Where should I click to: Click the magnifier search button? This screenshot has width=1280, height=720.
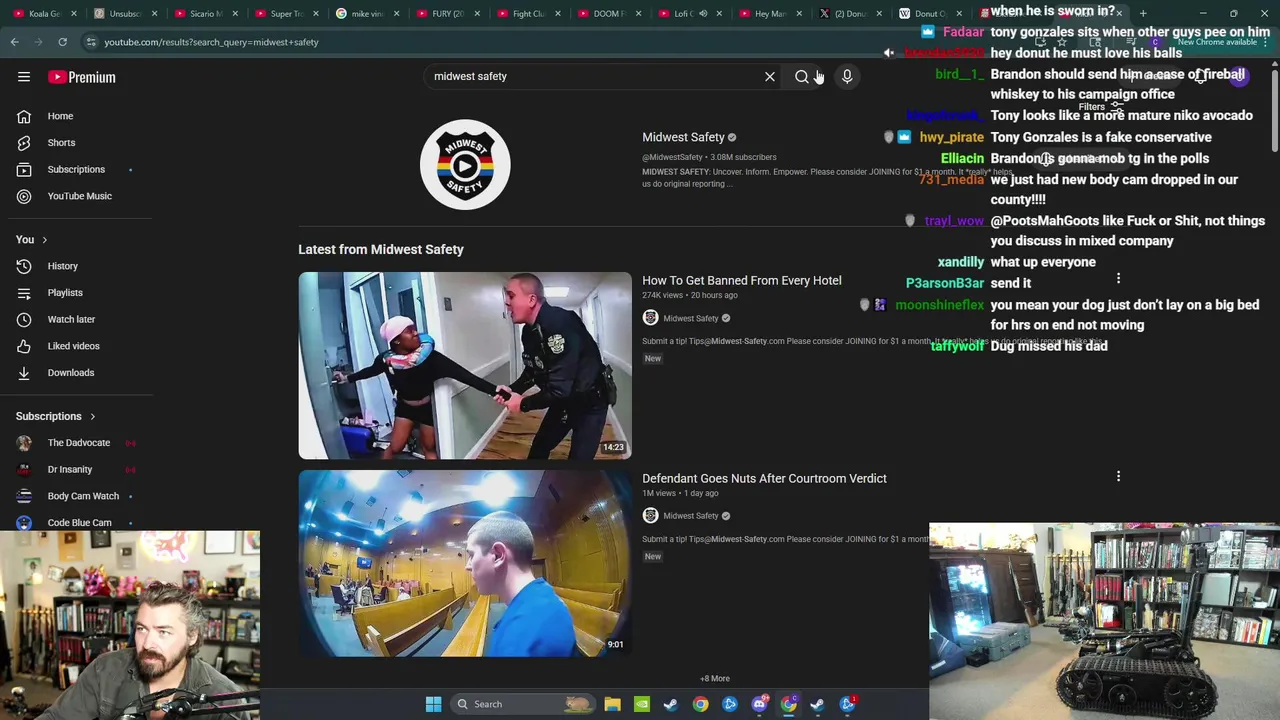point(801,76)
